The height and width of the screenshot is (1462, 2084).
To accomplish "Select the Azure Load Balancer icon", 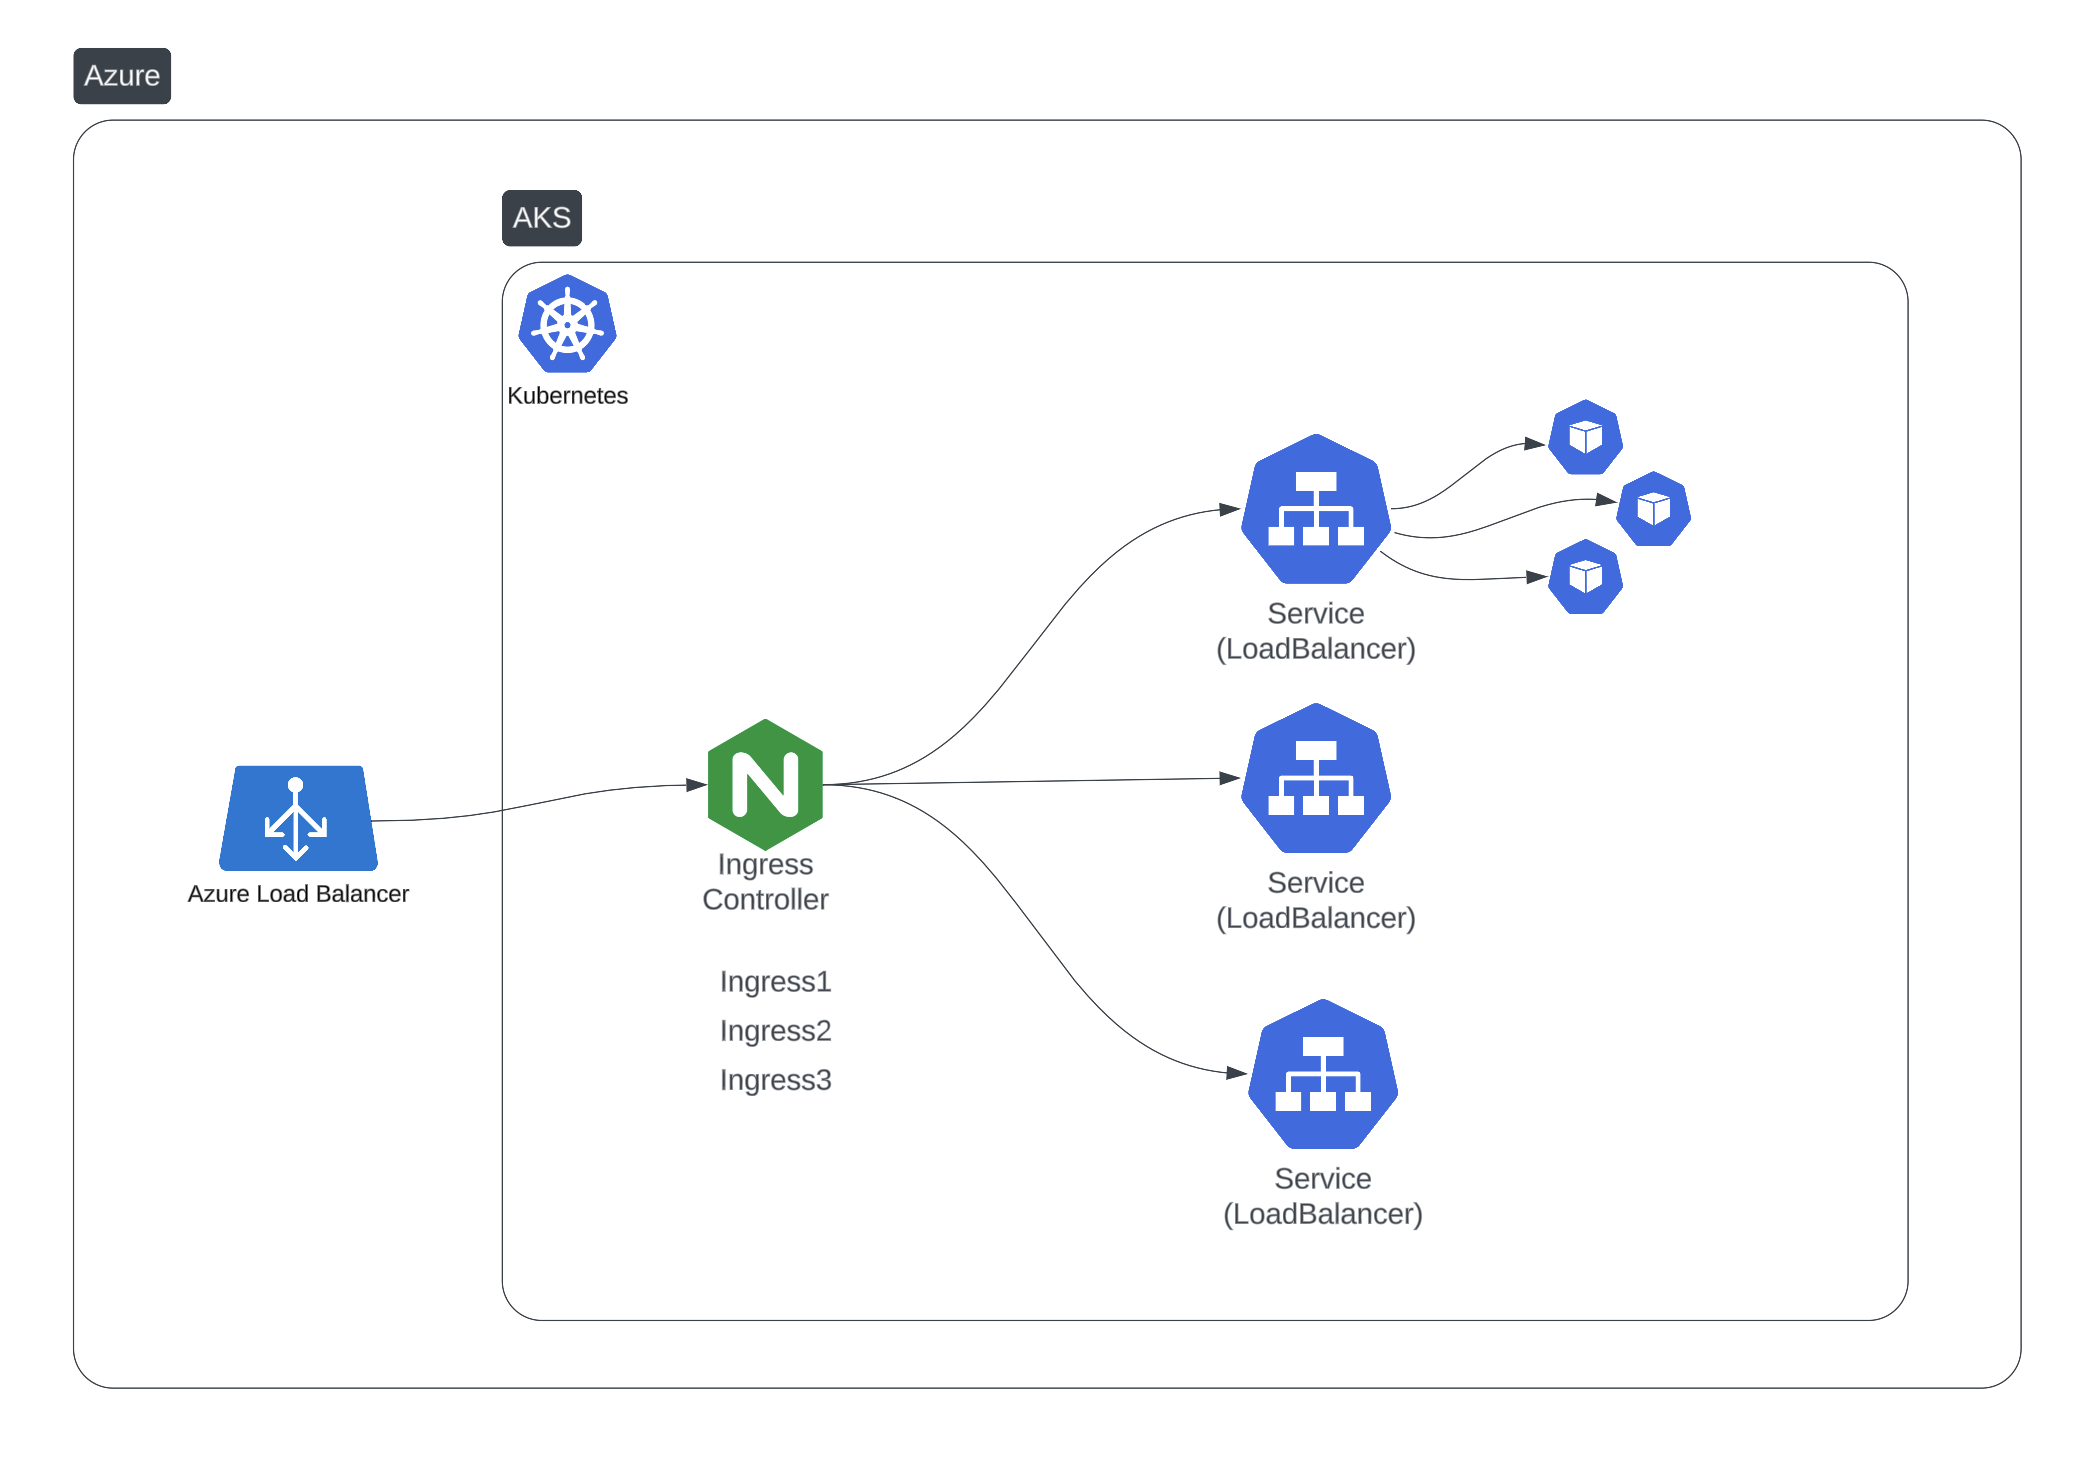I will (x=298, y=818).
